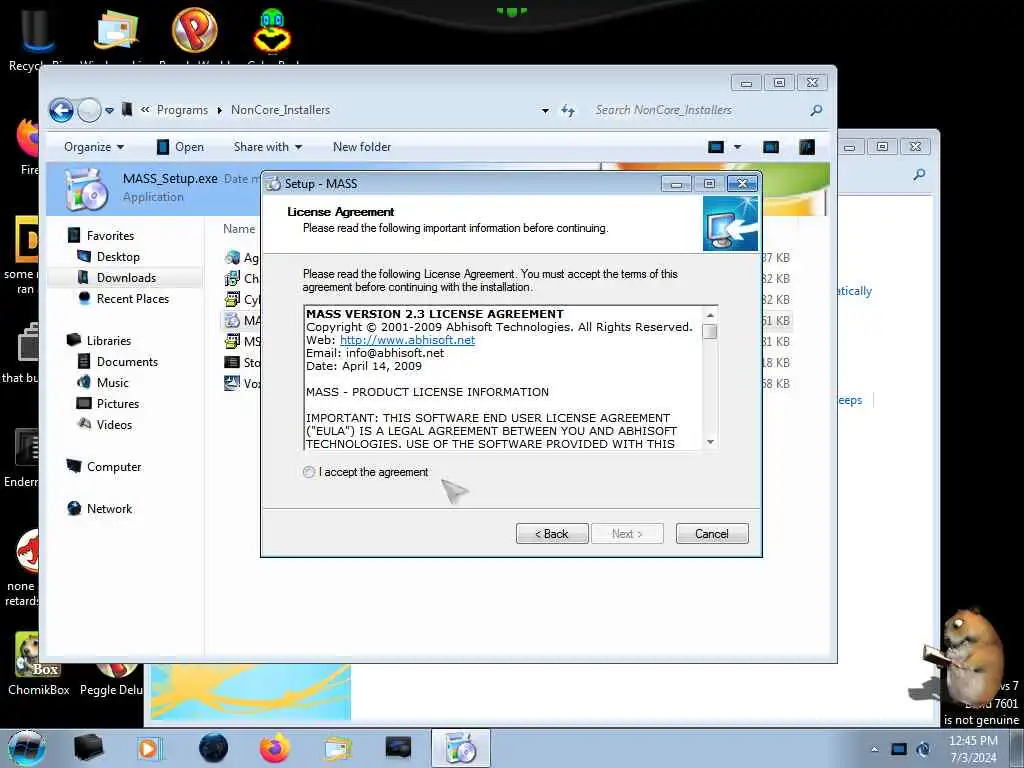Click the 'Sto' file icon in list
1024x768 pixels.
232,362
